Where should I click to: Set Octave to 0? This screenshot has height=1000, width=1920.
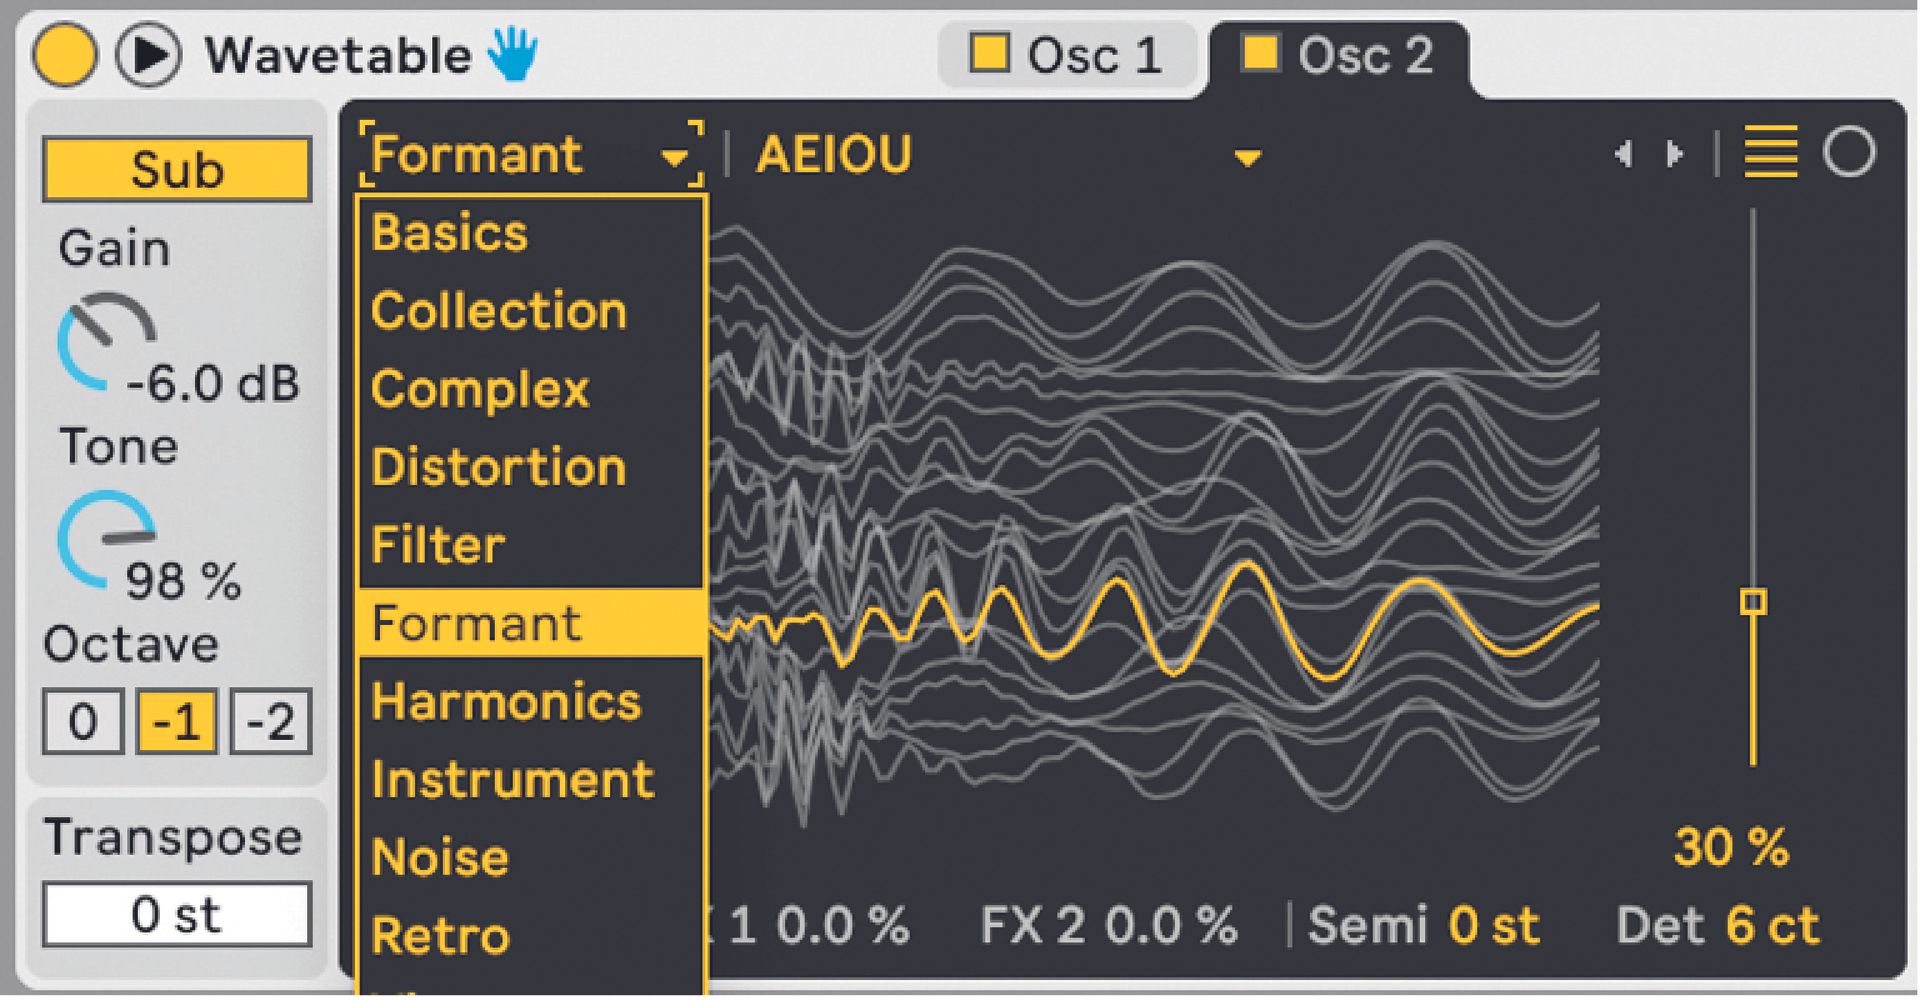point(84,719)
